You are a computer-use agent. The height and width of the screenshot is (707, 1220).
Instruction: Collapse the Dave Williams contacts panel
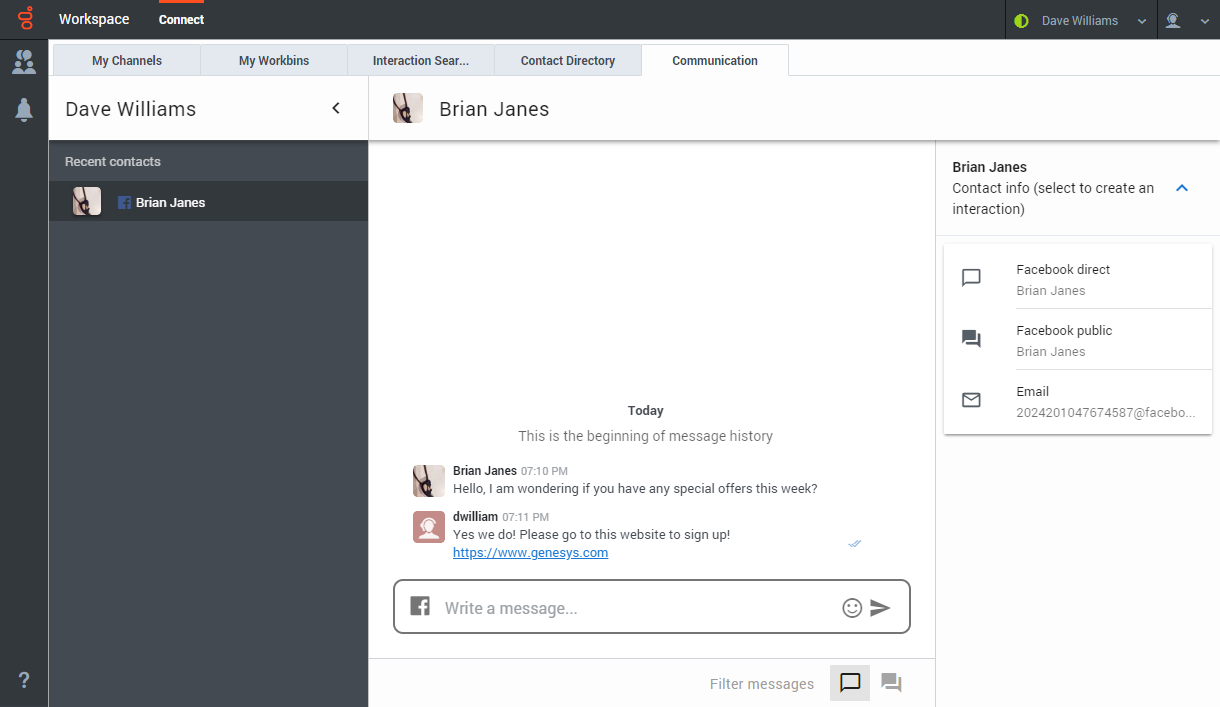[x=336, y=109]
